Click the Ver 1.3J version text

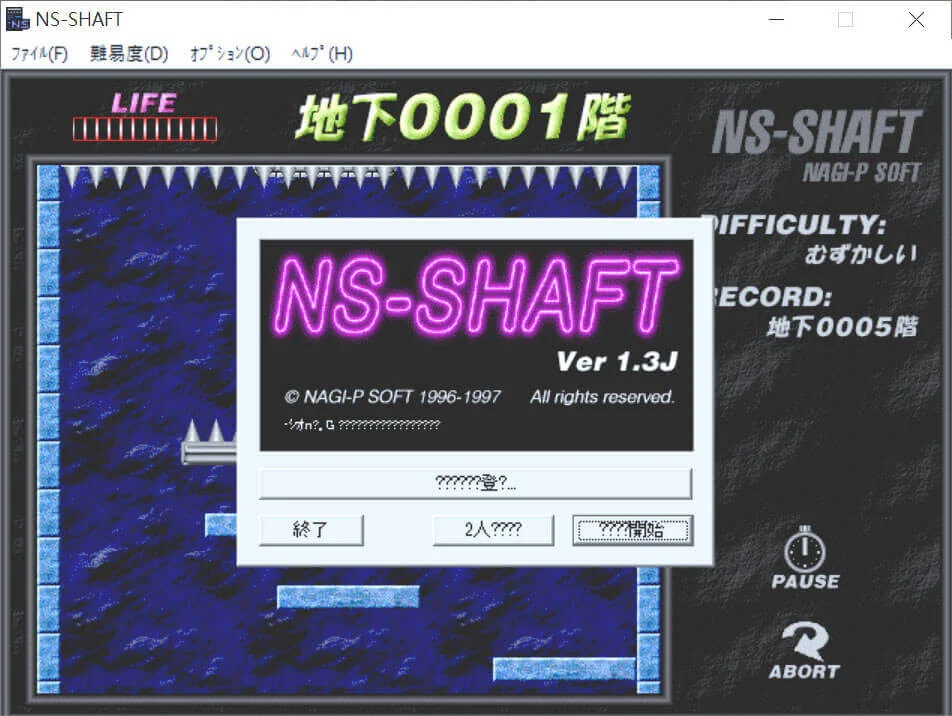pos(617,362)
